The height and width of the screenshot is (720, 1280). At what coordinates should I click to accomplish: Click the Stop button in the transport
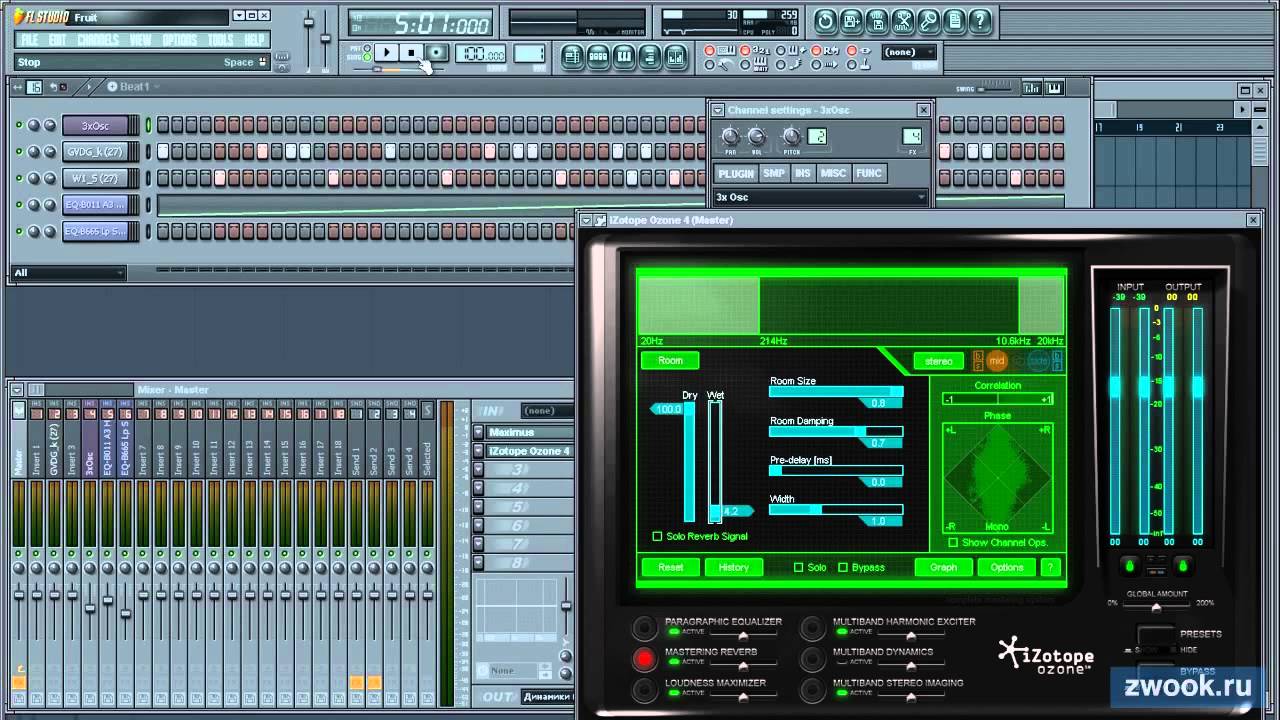pyautogui.click(x=411, y=53)
